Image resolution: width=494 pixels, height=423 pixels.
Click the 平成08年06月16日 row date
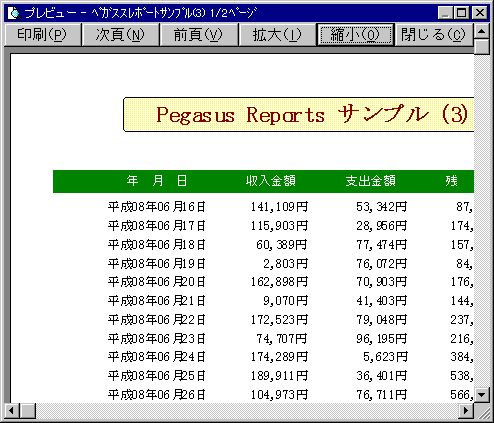156,207
